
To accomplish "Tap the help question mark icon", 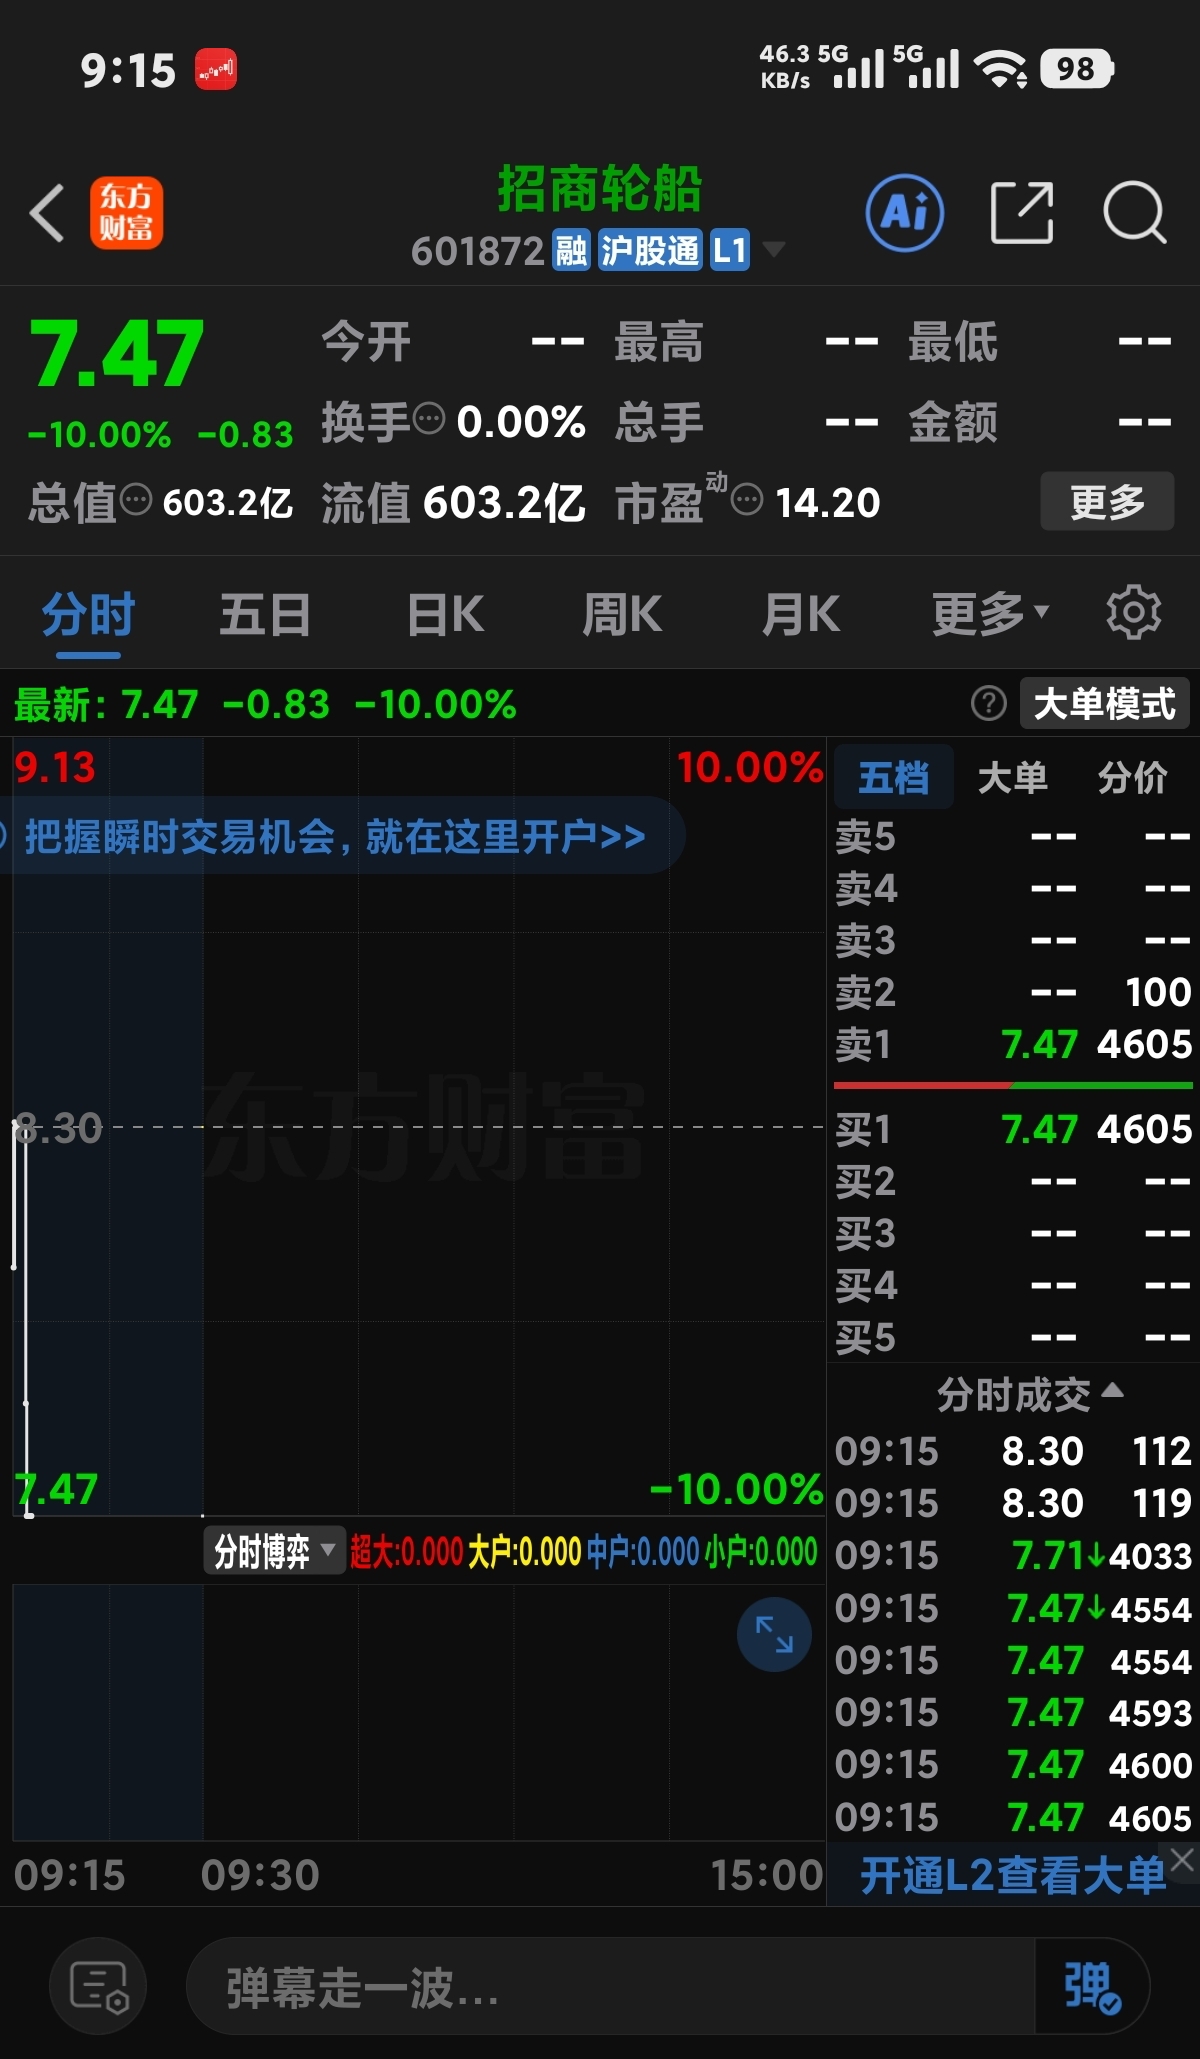I will (988, 704).
